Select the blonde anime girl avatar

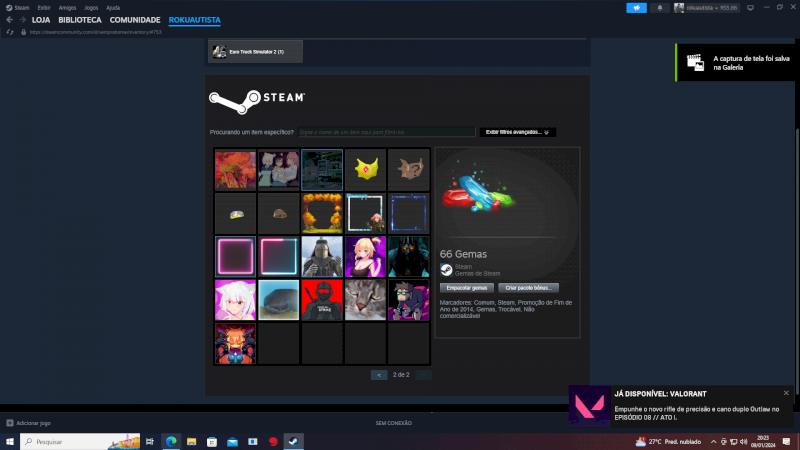(365, 257)
